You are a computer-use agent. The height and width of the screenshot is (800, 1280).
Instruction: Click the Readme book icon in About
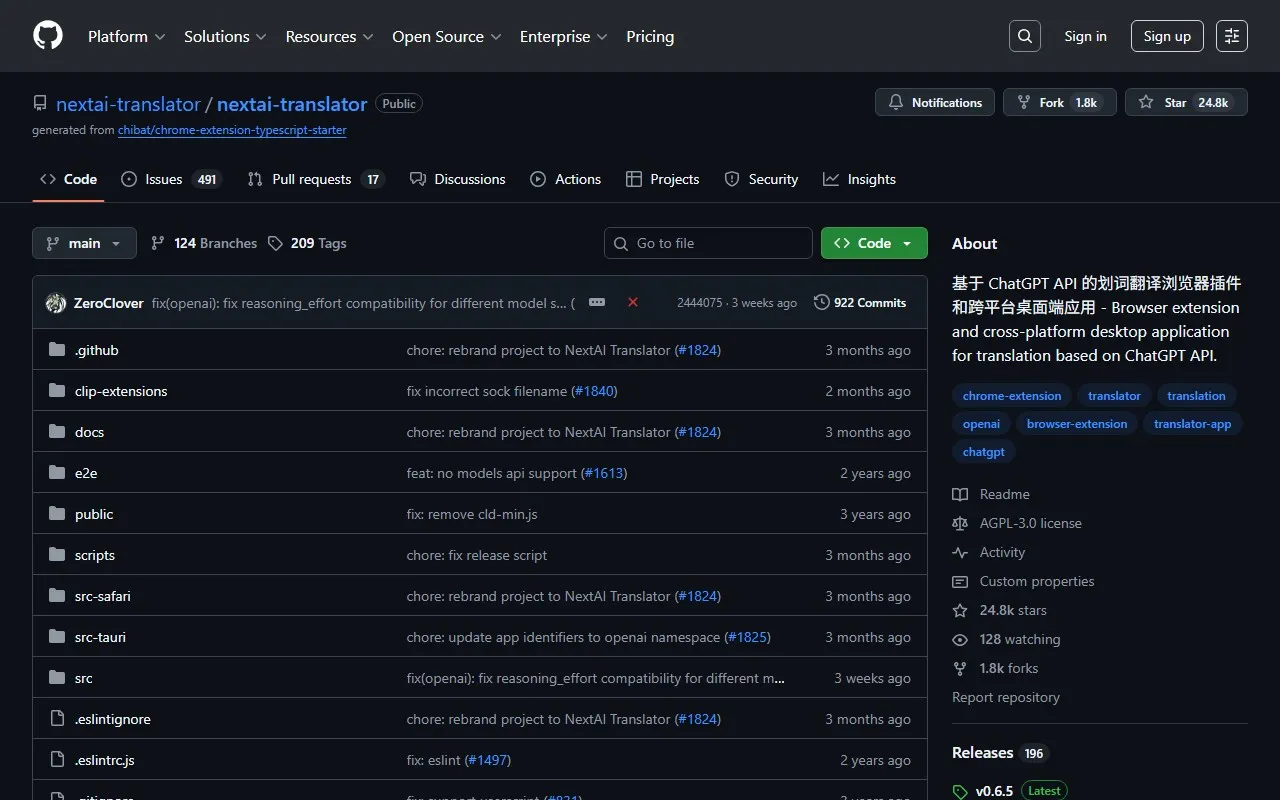click(x=960, y=493)
